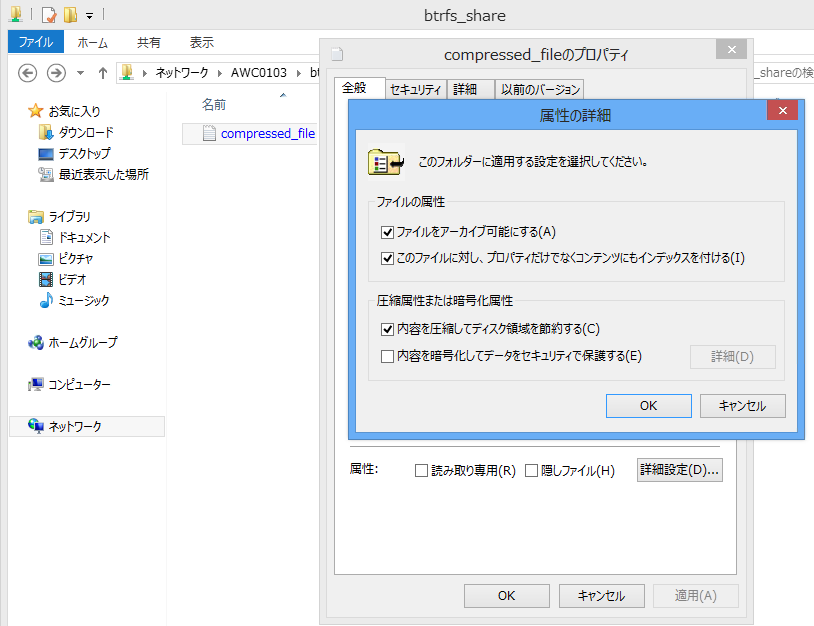
Task: Select the compressed_file item in file list
Action: click(x=267, y=133)
